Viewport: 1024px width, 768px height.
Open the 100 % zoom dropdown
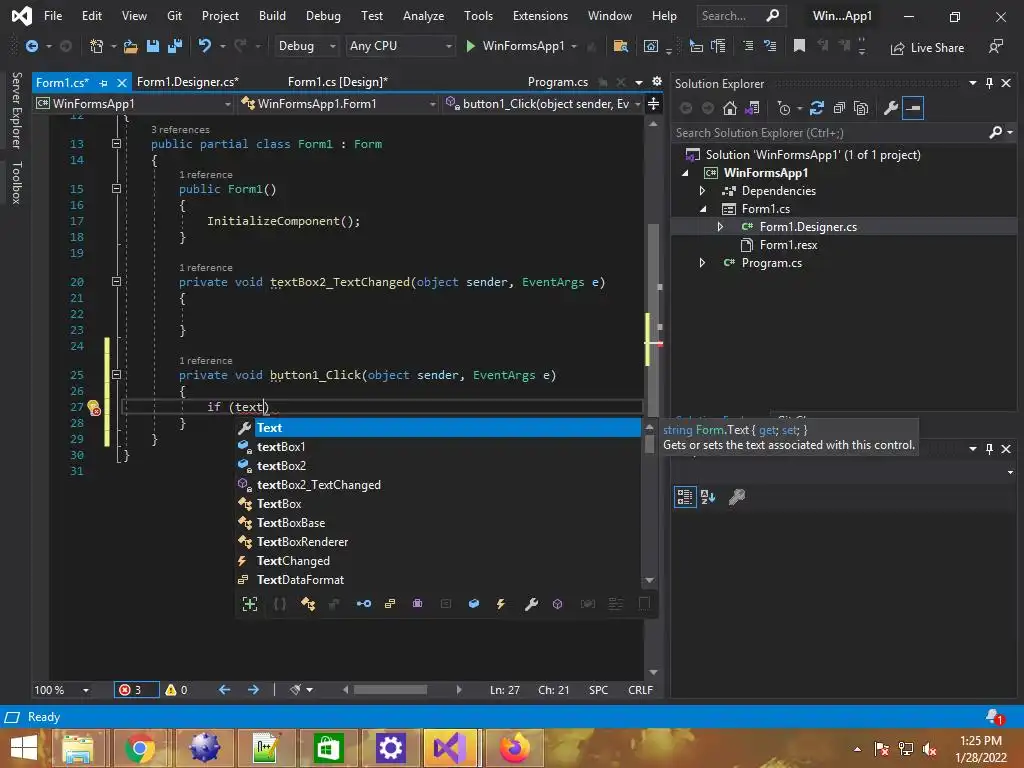pyautogui.click(x=86, y=690)
